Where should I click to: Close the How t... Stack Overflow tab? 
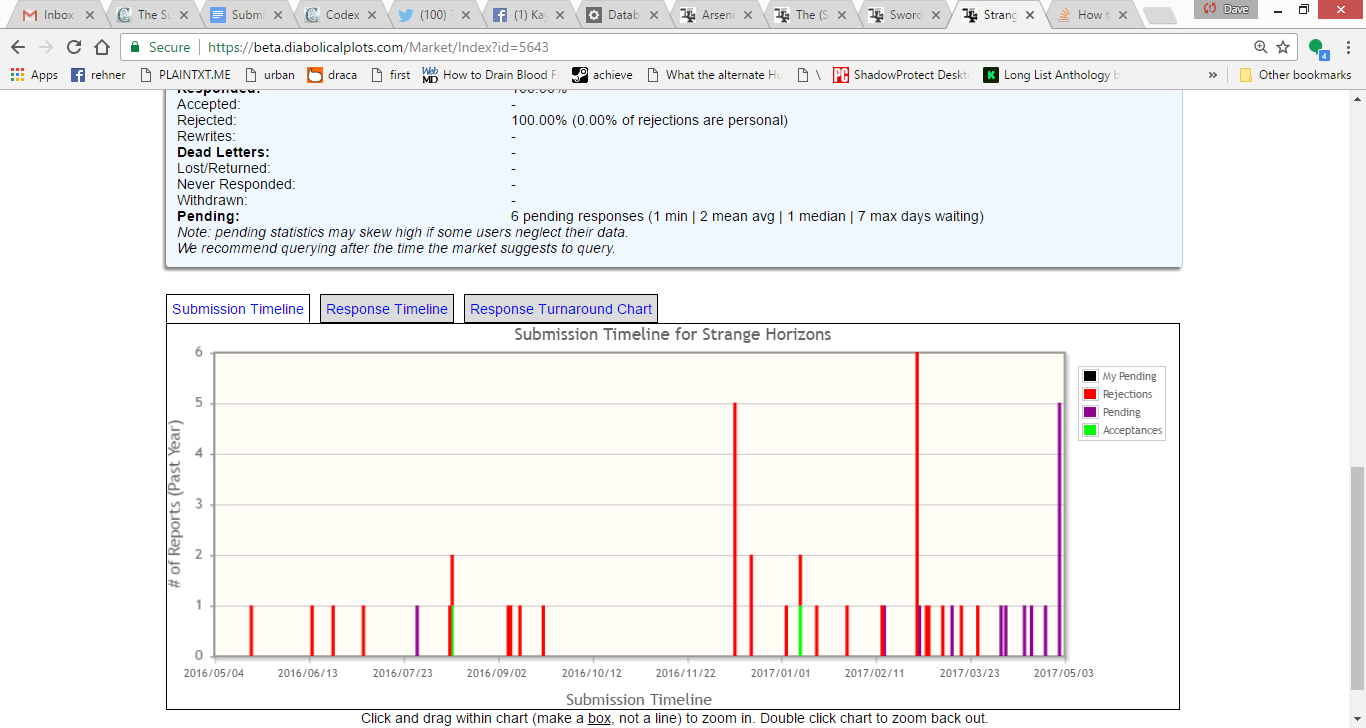point(1122,15)
